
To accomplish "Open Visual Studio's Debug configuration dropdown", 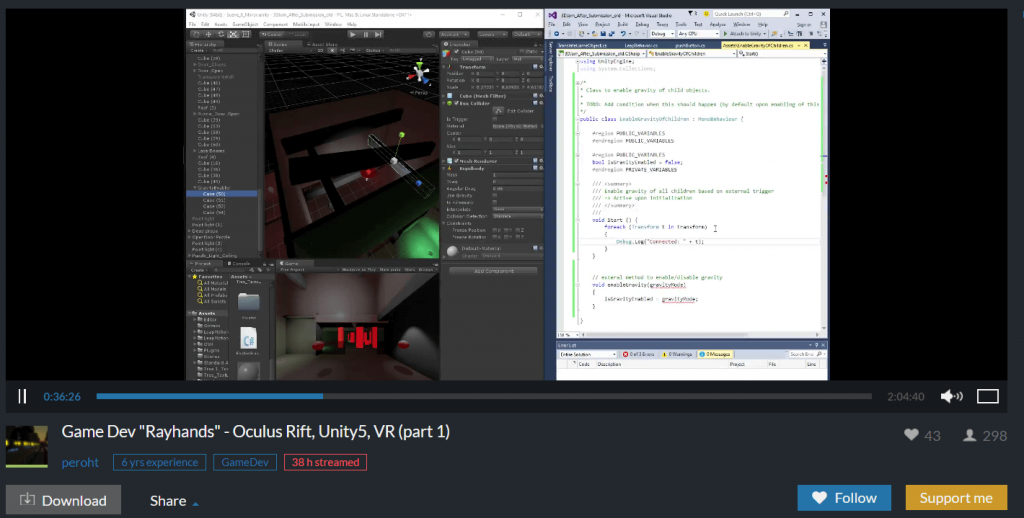I will click(x=663, y=34).
